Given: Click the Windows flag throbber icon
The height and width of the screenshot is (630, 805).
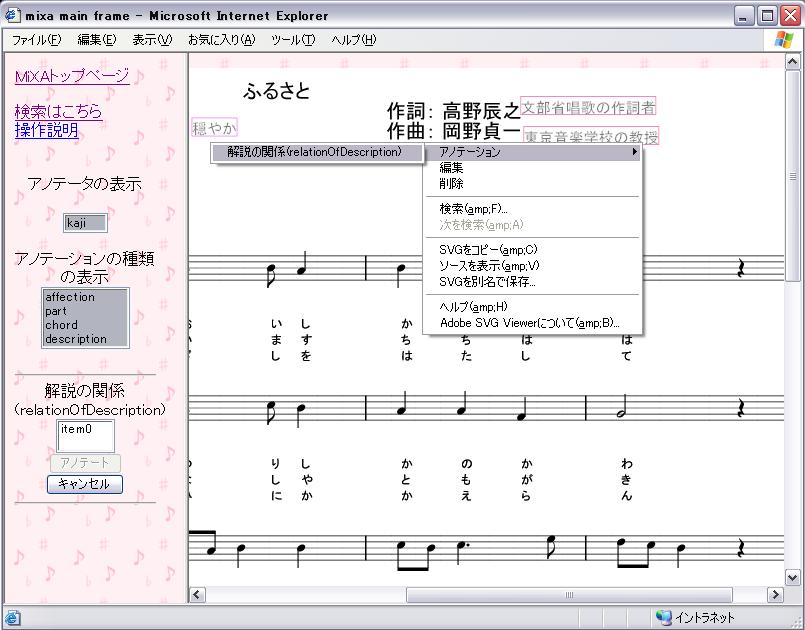Looking at the screenshot, I should pyautogui.click(x=783, y=40).
